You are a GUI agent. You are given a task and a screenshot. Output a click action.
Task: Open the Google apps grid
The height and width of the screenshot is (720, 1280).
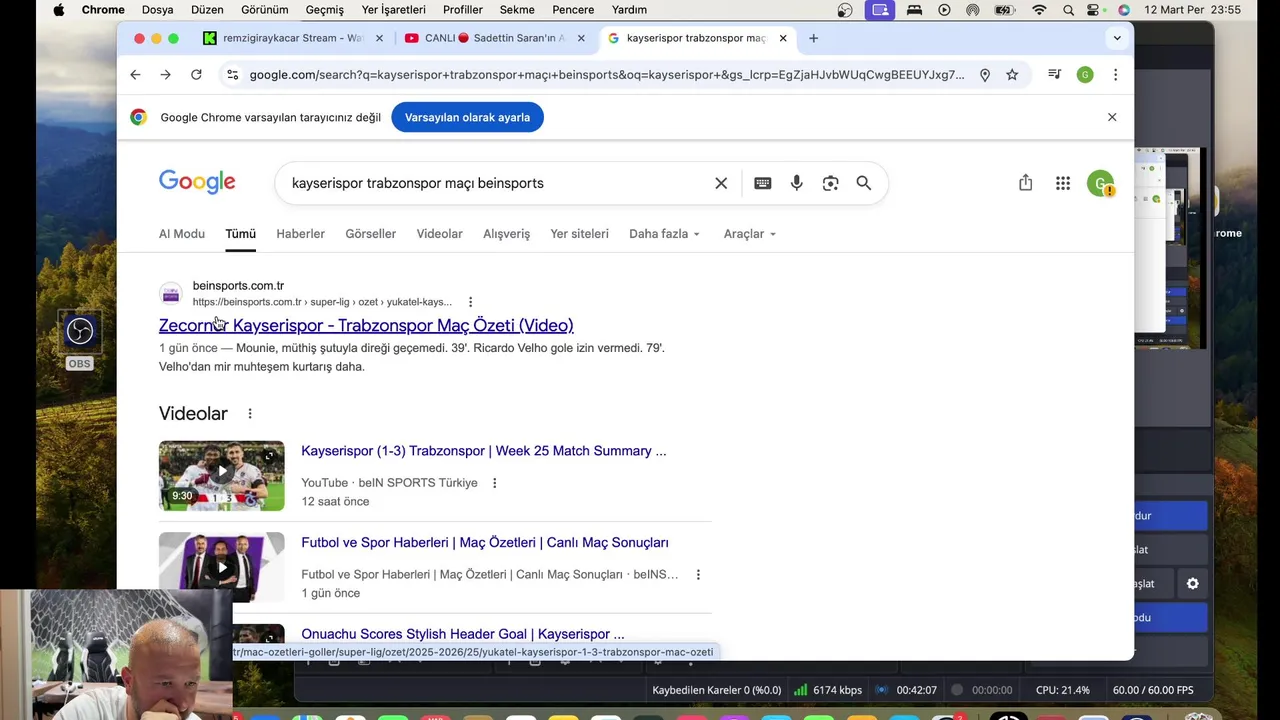coord(1063,183)
